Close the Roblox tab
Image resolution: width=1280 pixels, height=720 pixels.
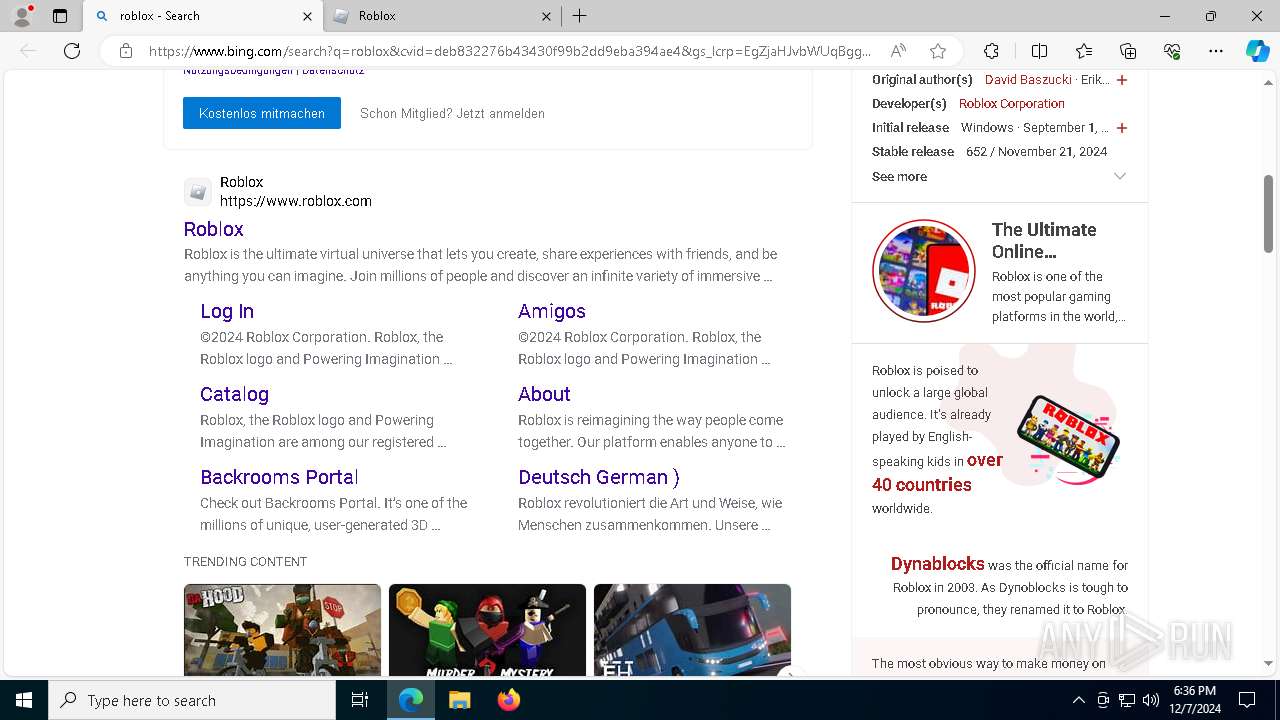click(546, 16)
